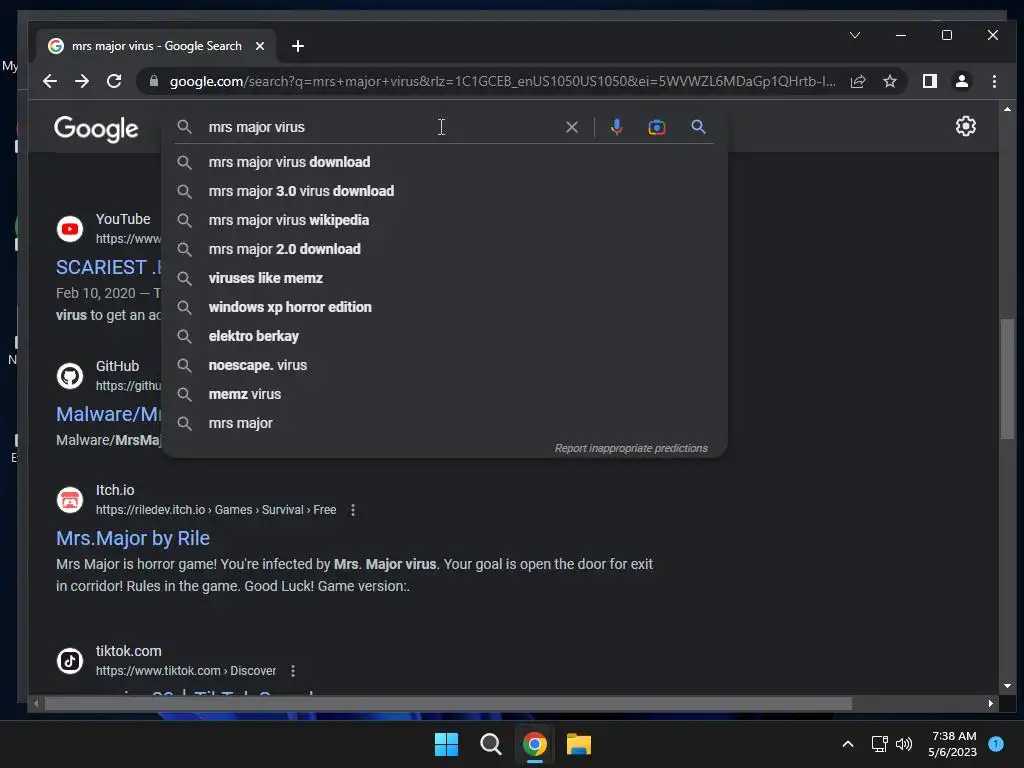
Task: Click the vertical page scrollbar thumb
Action: coord(1007,377)
